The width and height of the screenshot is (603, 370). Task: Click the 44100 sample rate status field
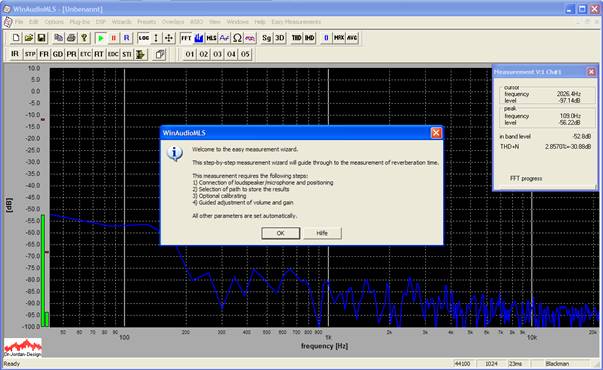pyautogui.click(x=463, y=363)
